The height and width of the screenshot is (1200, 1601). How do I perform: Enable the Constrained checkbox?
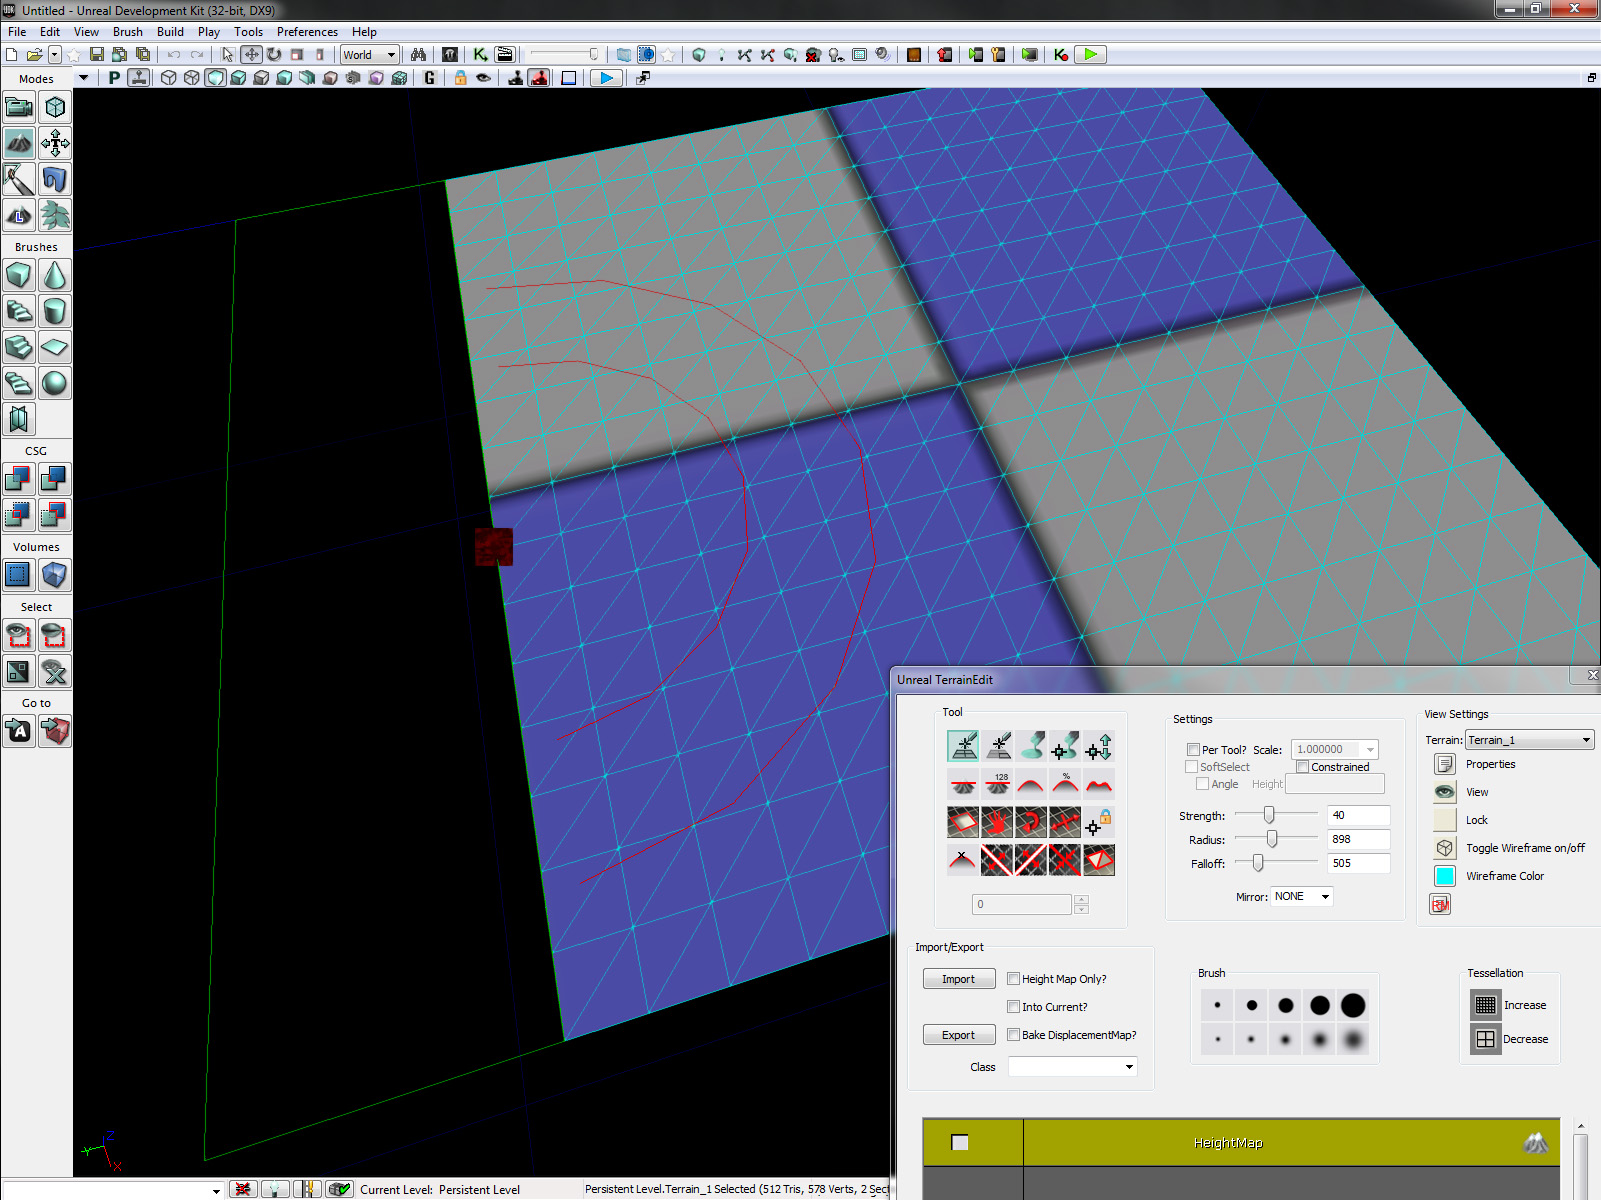(1302, 767)
